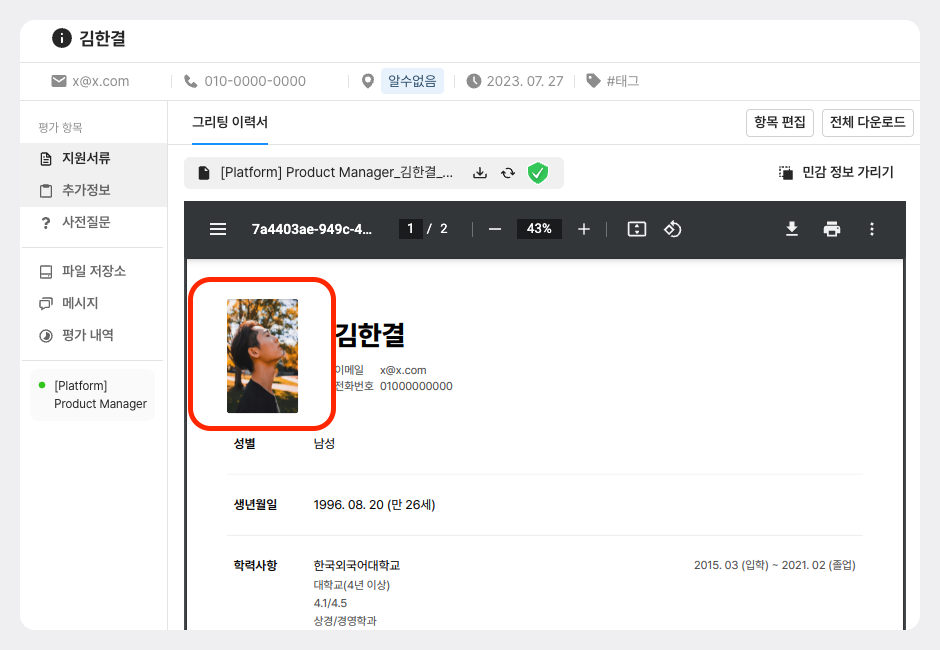Open the 사전질문 sidebar item
Screen dimensions: 940x650
pyautogui.click(x=94, y=222)
